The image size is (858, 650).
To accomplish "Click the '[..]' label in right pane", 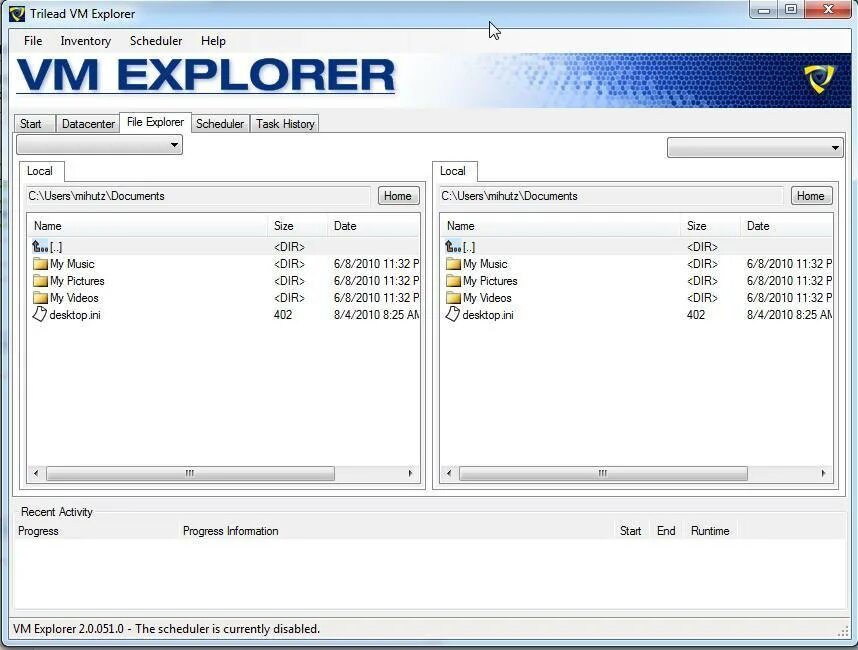I will point(469,247).
